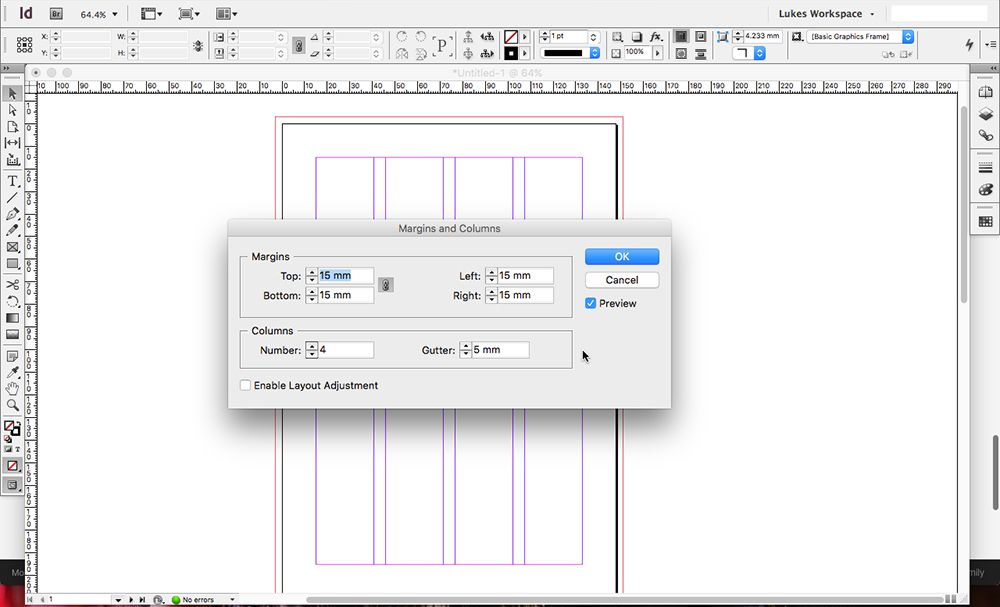Cancel the Margins and Columns dialog

621,280
